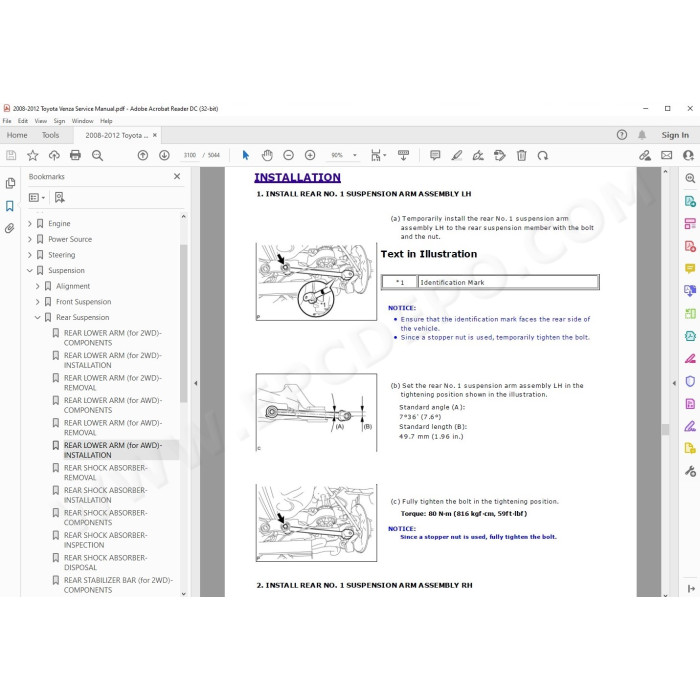Add a sticky note comment
700x700 pixels.
coord(435,155)
